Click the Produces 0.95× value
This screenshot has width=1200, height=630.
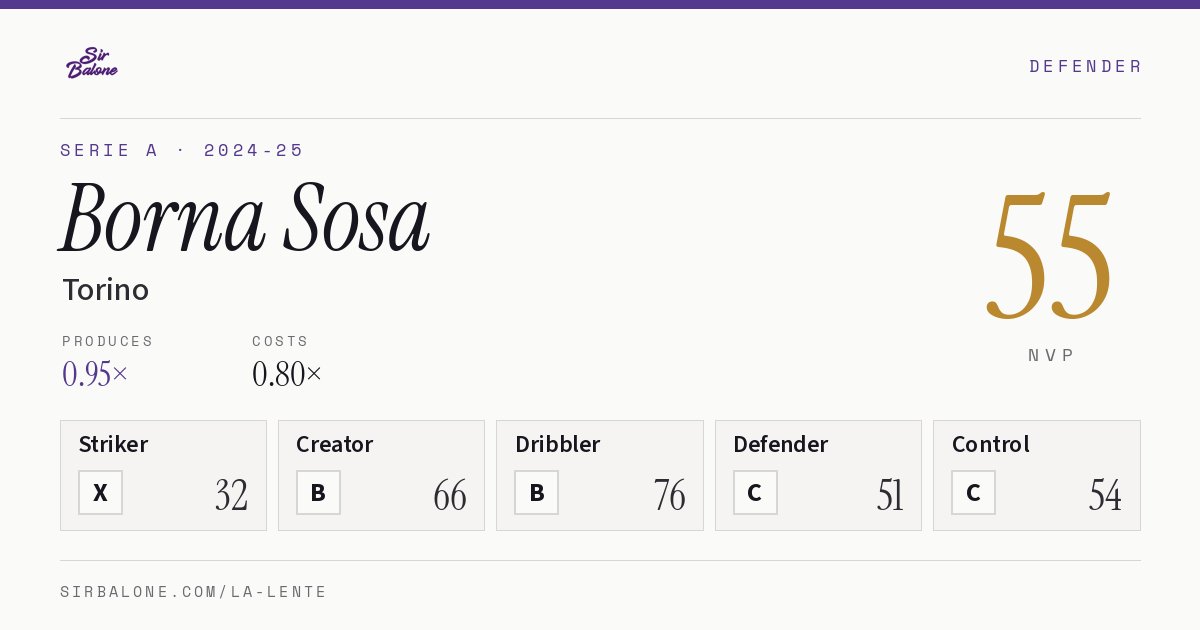coord(95,374)
